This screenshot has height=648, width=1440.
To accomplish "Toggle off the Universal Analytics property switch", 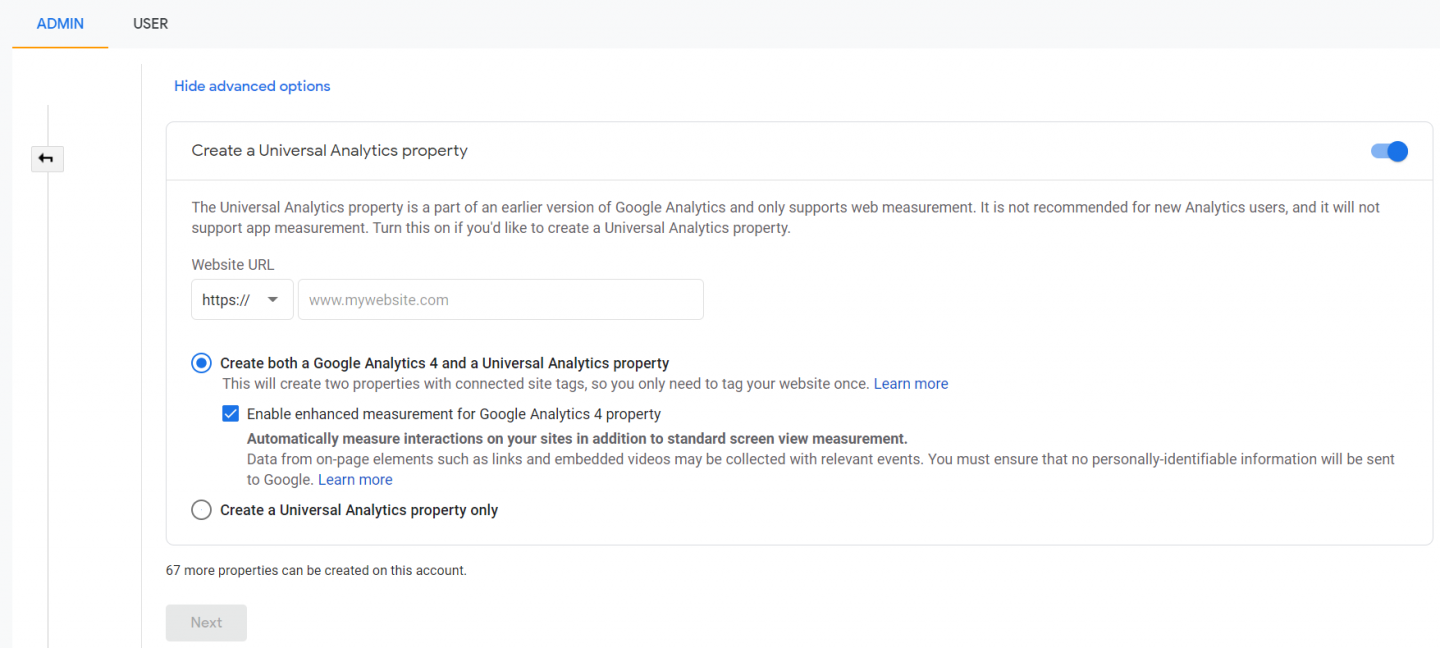I will [1389, 151].
